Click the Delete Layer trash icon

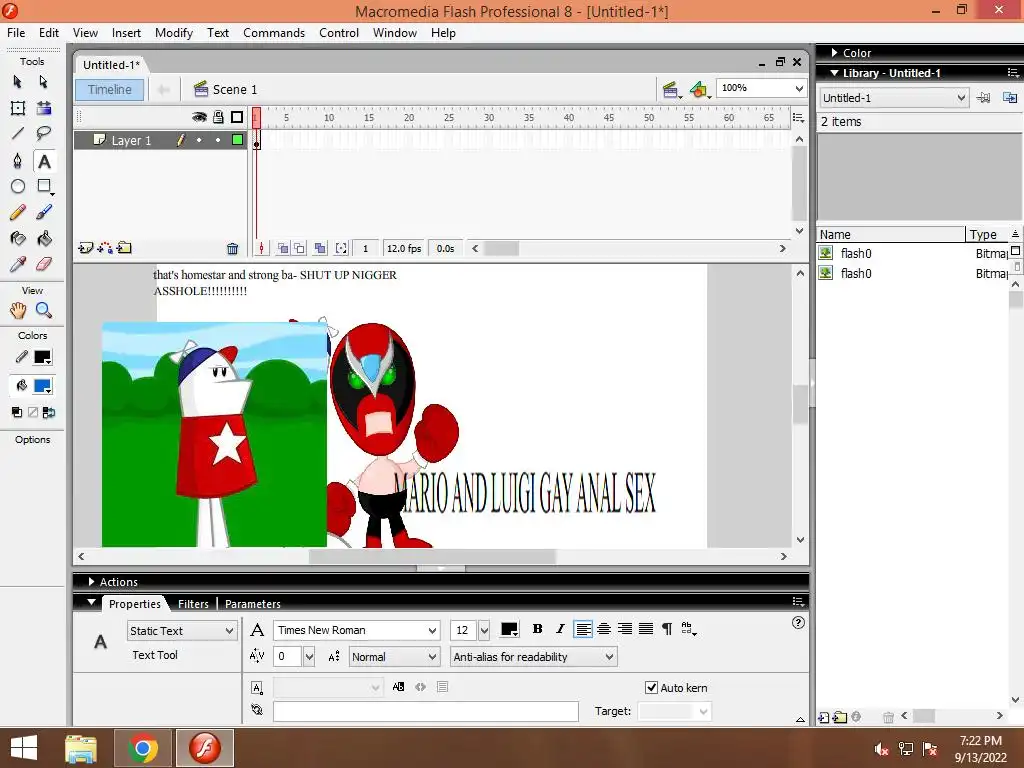pos(232,248)
